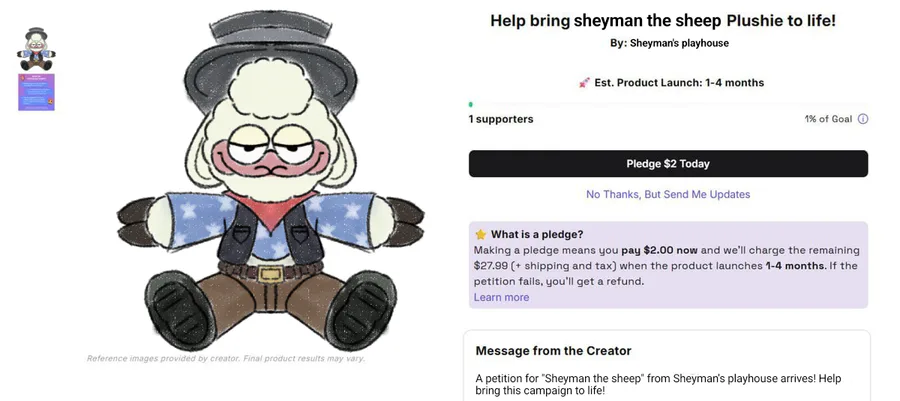This screenshot has width=900, height=401.
Task: Click the Pledge $2 Today button
Action: tap(668, 163)
